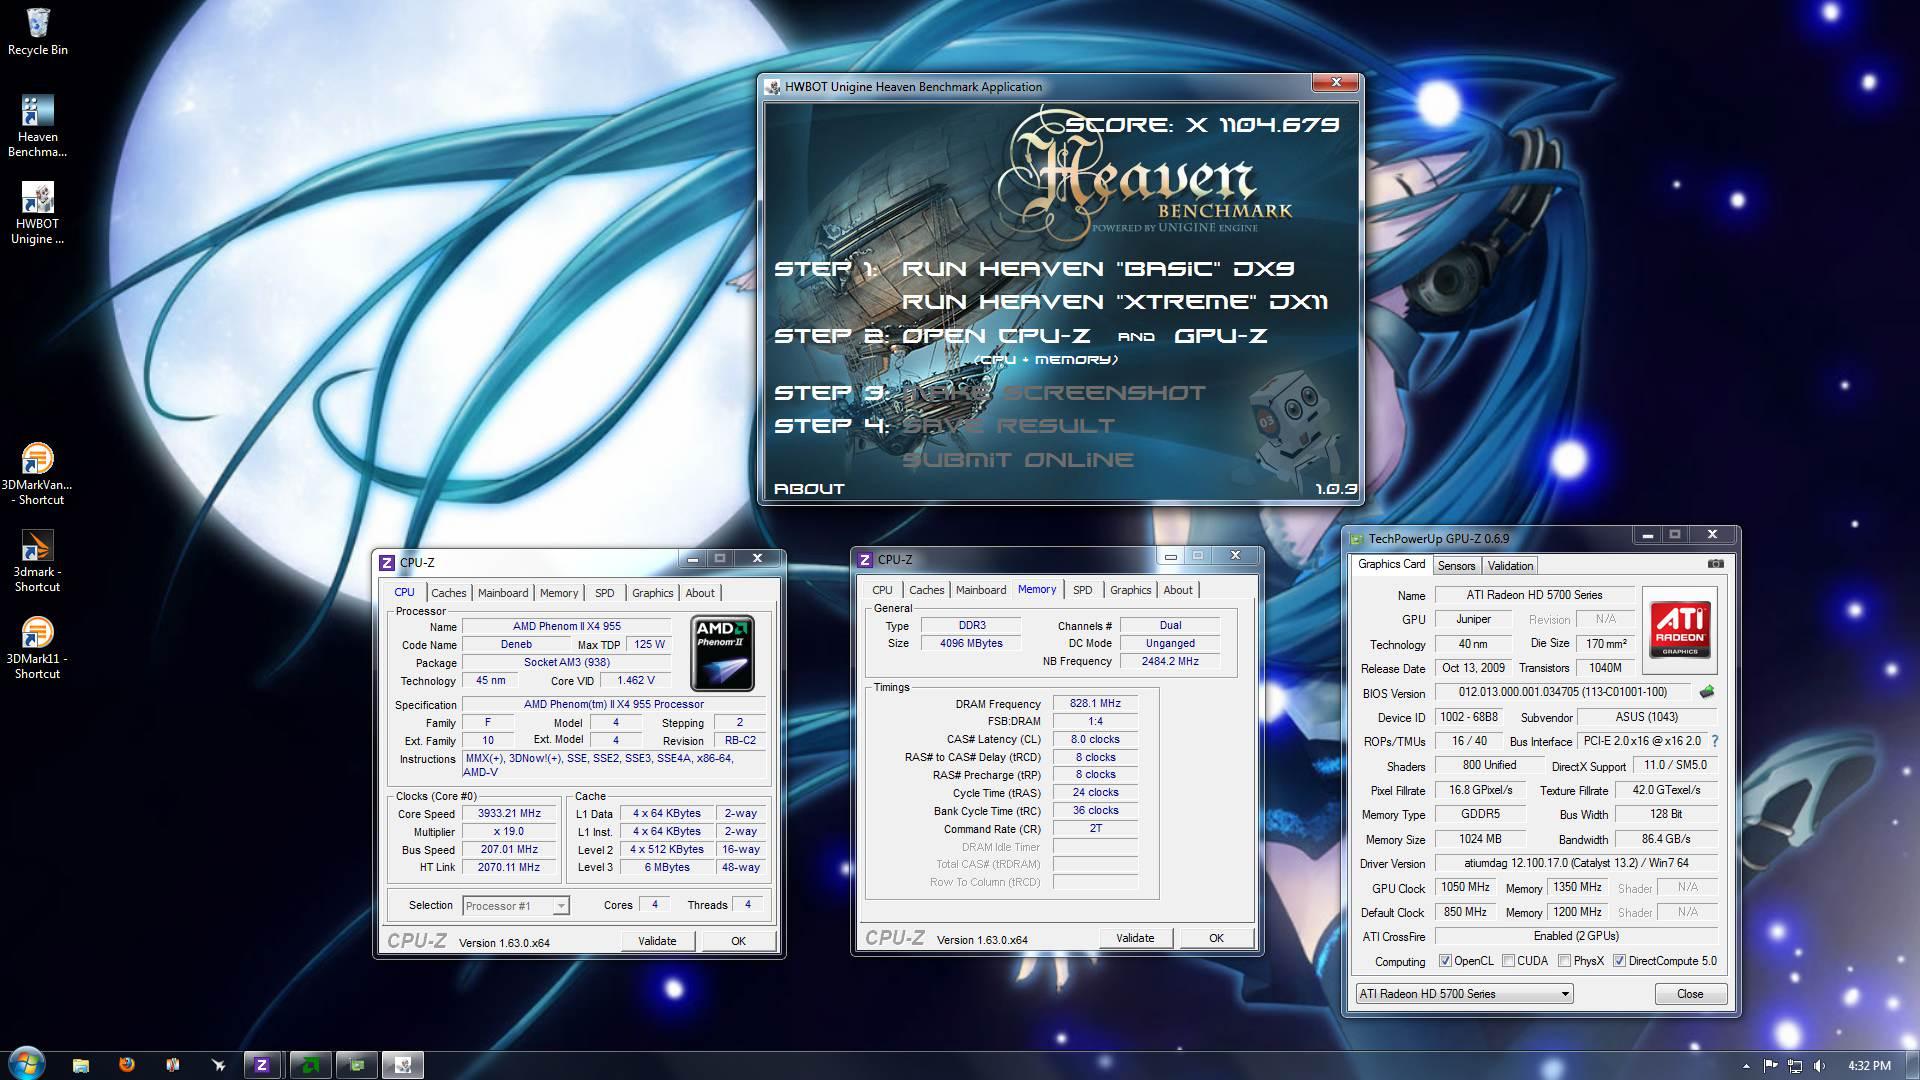Click the Close button in GPU-Z
This screenshot has height=1080, width=1920.
pos(1690,994)
